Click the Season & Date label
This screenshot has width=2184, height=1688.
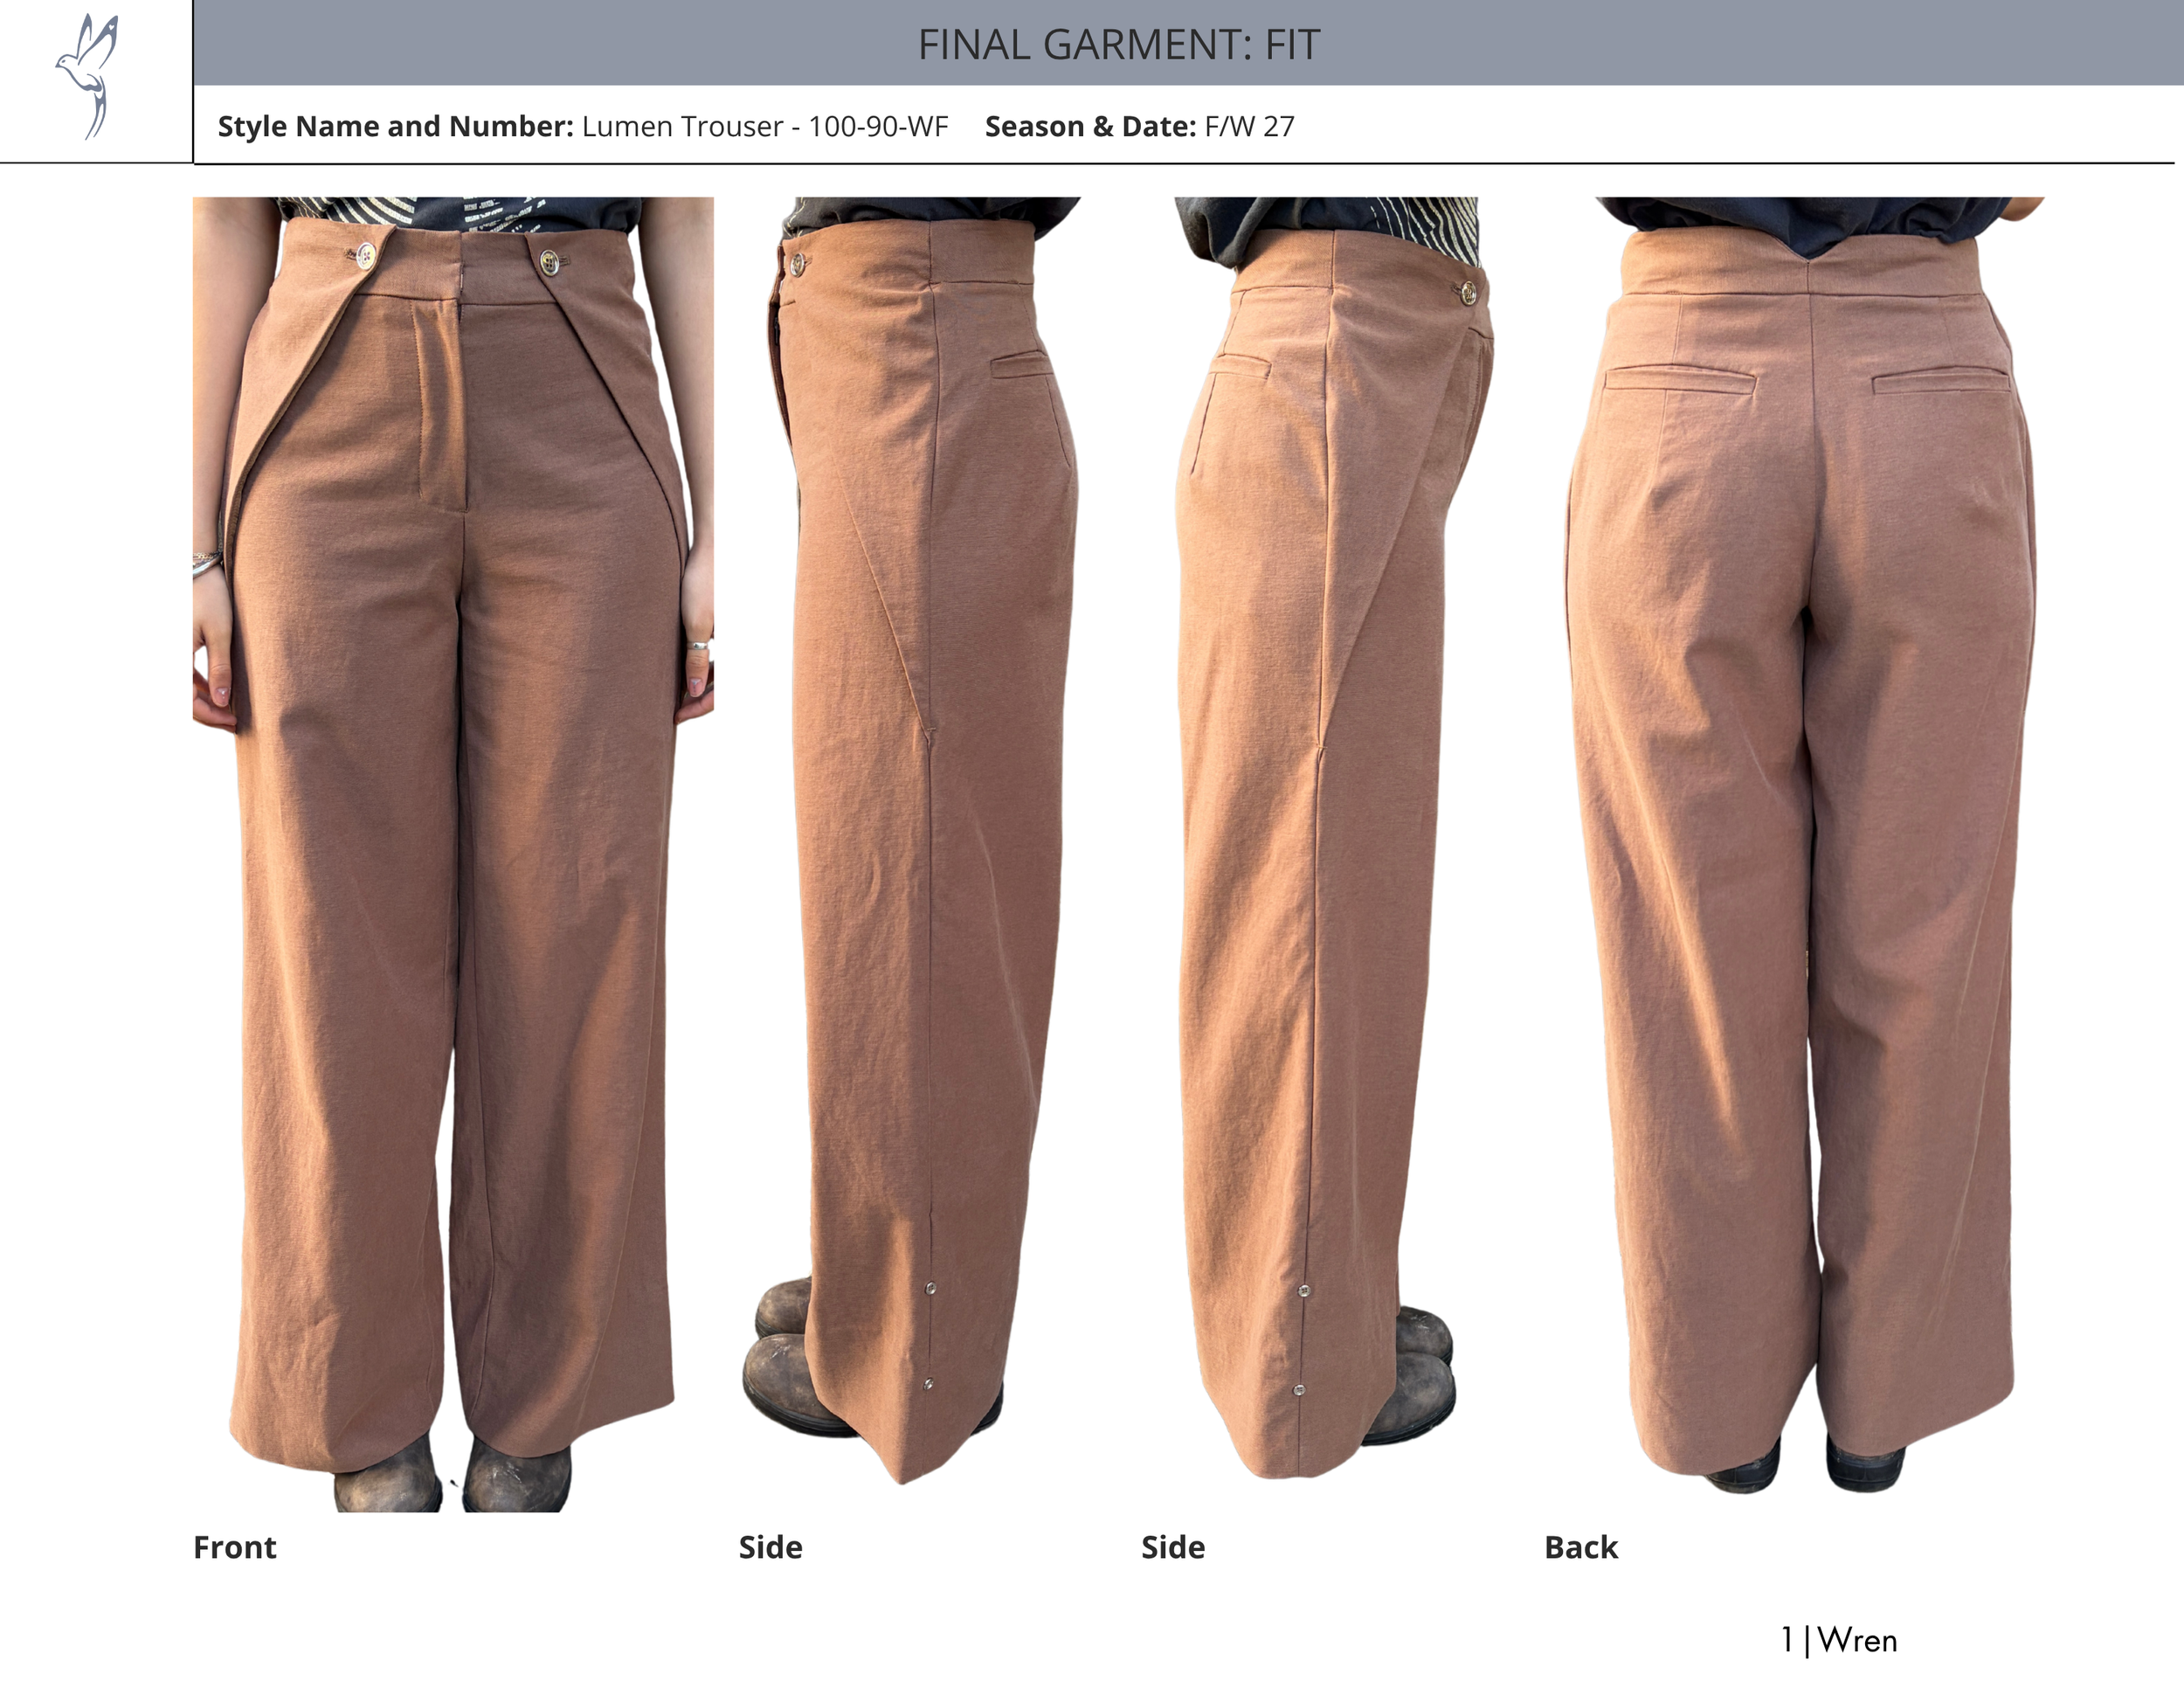point(1090,127)
